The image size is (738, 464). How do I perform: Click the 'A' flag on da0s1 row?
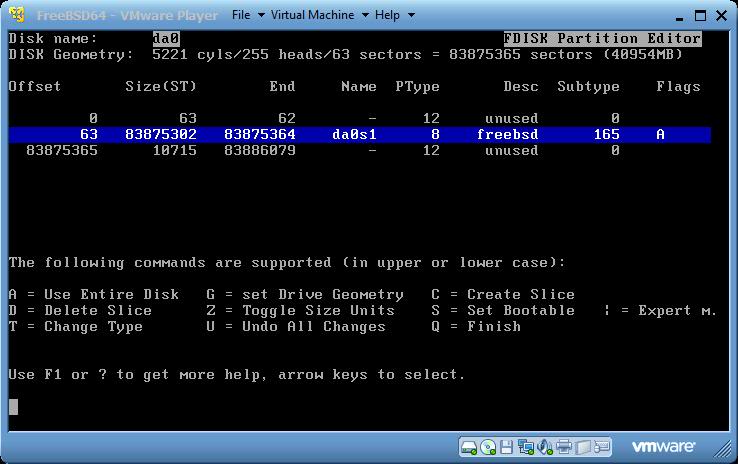tap(660, 135)
